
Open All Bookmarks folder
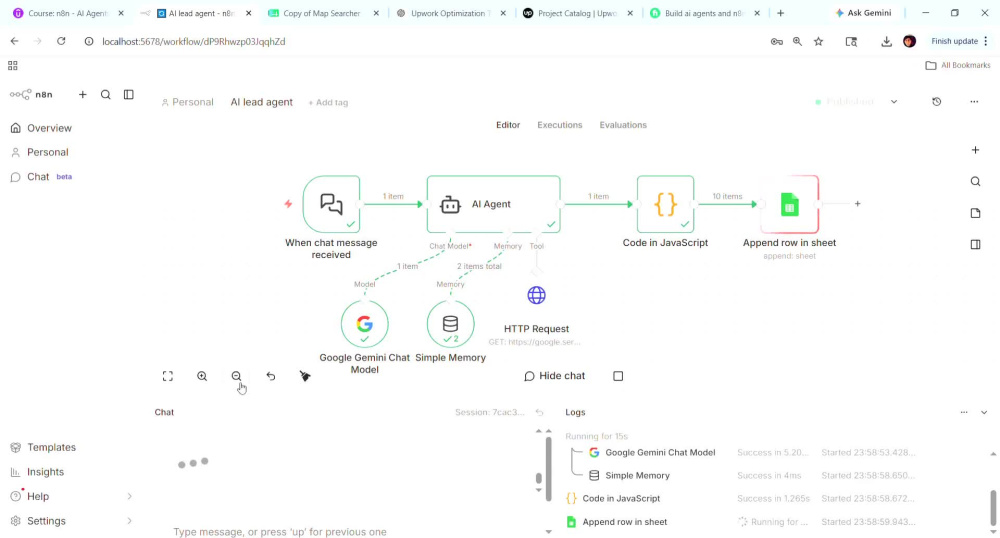(958, 65)
